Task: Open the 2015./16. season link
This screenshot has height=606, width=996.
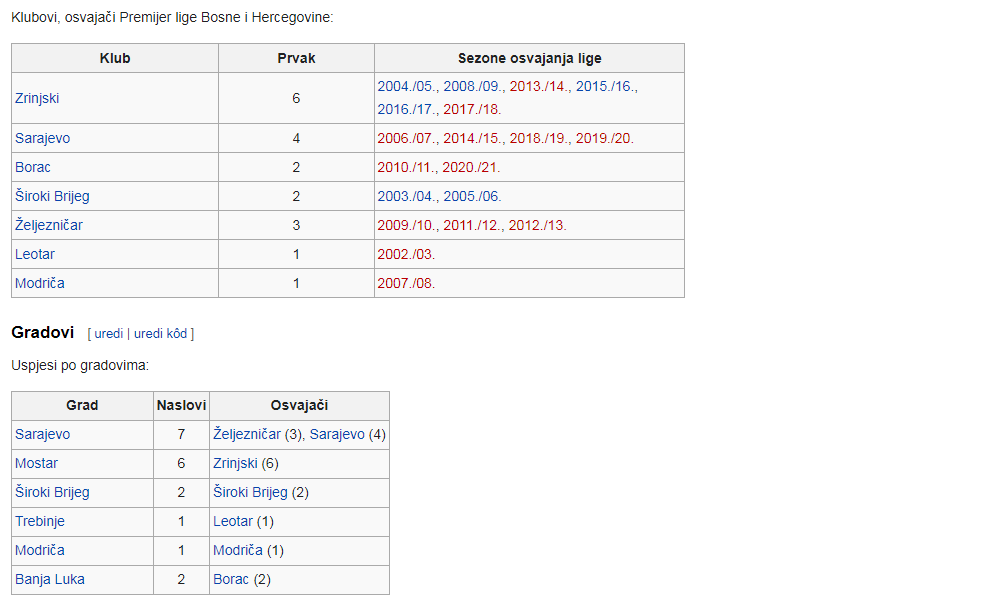Action: coord(605,86)
